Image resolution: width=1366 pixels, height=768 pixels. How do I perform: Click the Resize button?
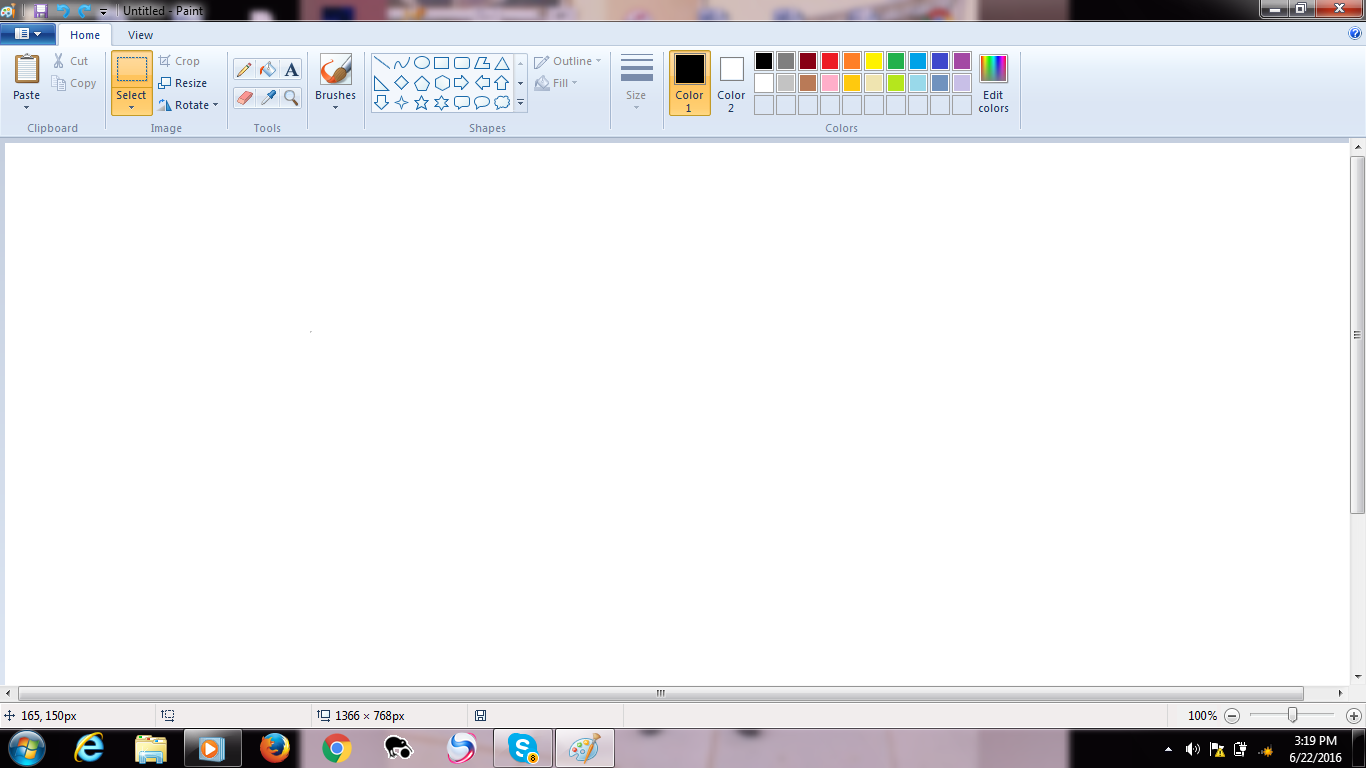[x=185, y=82]
